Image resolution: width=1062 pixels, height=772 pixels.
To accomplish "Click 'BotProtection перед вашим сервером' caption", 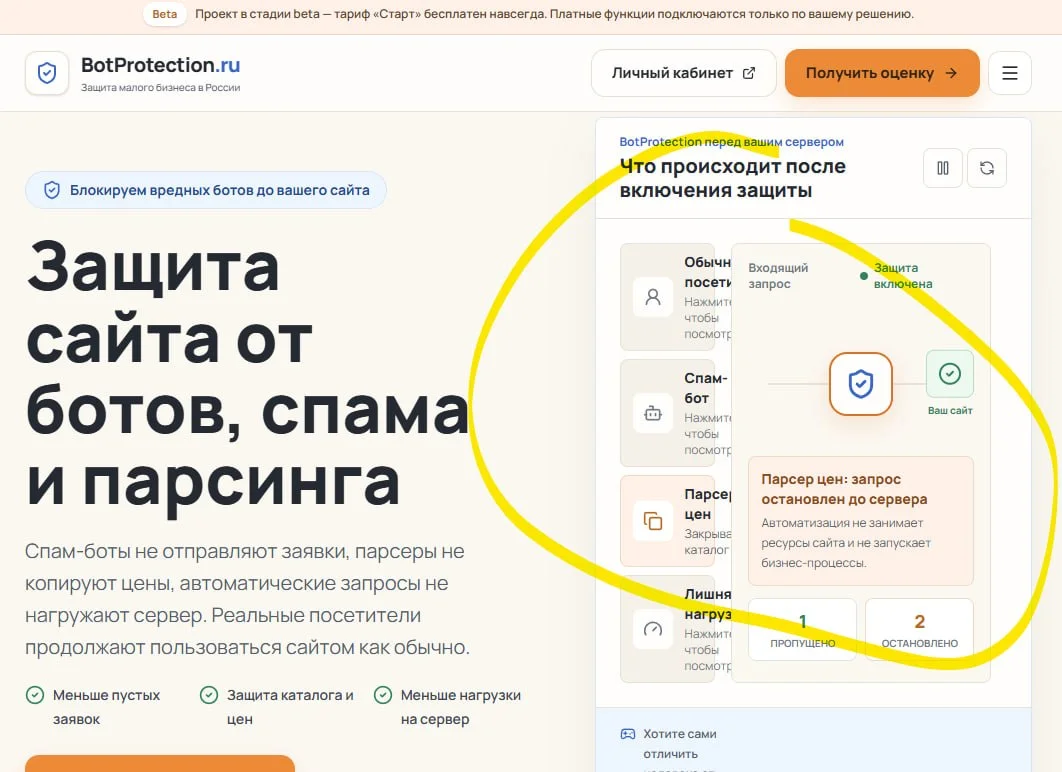I will (731, 142).
